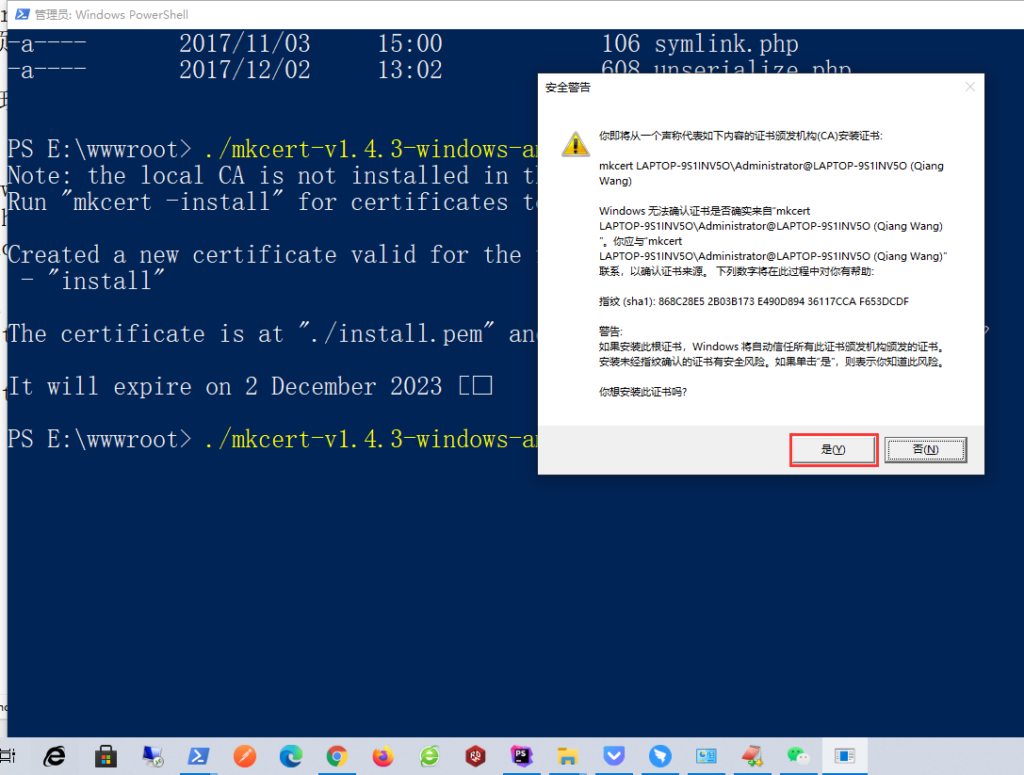Open Firefox from the taskbar
1024x775 pixels.
(382, 756)
